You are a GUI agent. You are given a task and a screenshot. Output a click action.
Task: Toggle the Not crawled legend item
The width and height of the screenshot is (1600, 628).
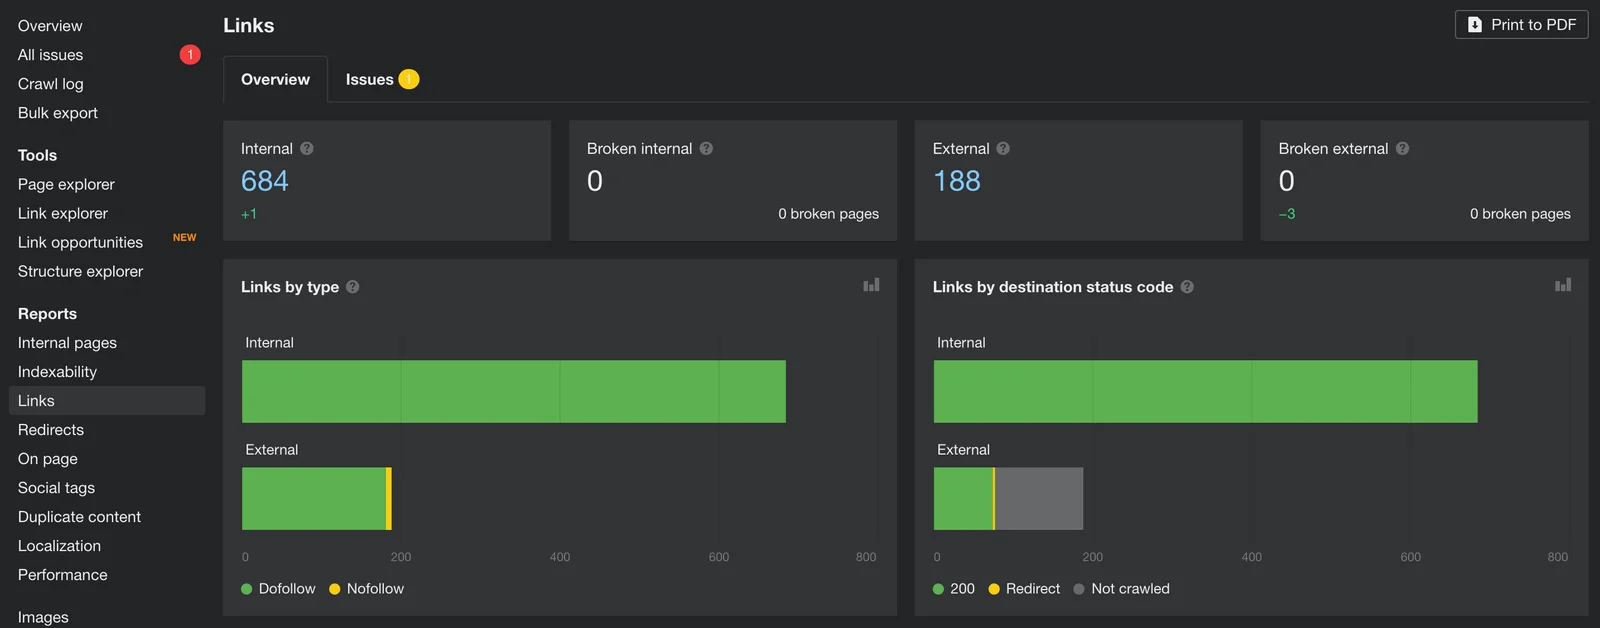coord(1121,589)
